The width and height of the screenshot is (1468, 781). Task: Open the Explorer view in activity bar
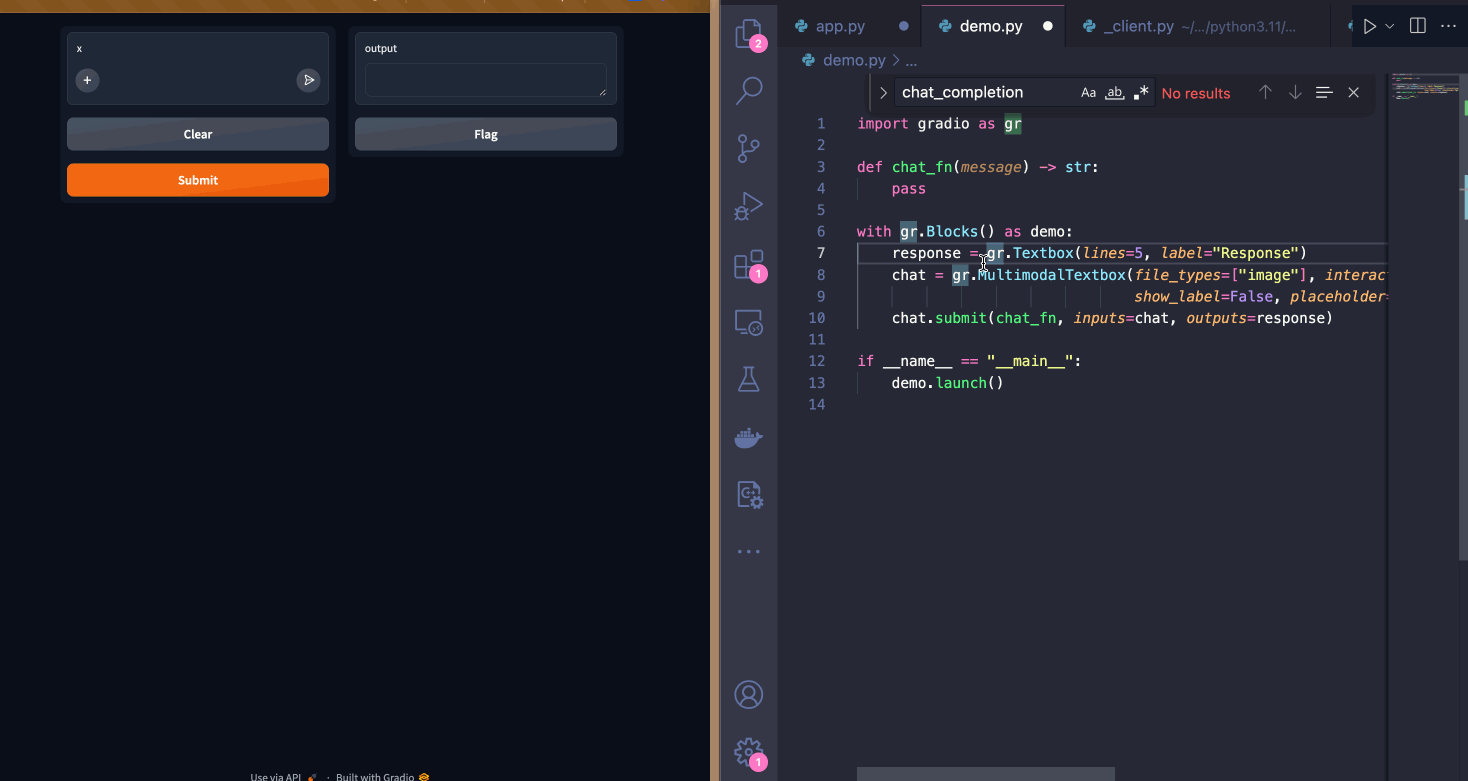point(748,34)
